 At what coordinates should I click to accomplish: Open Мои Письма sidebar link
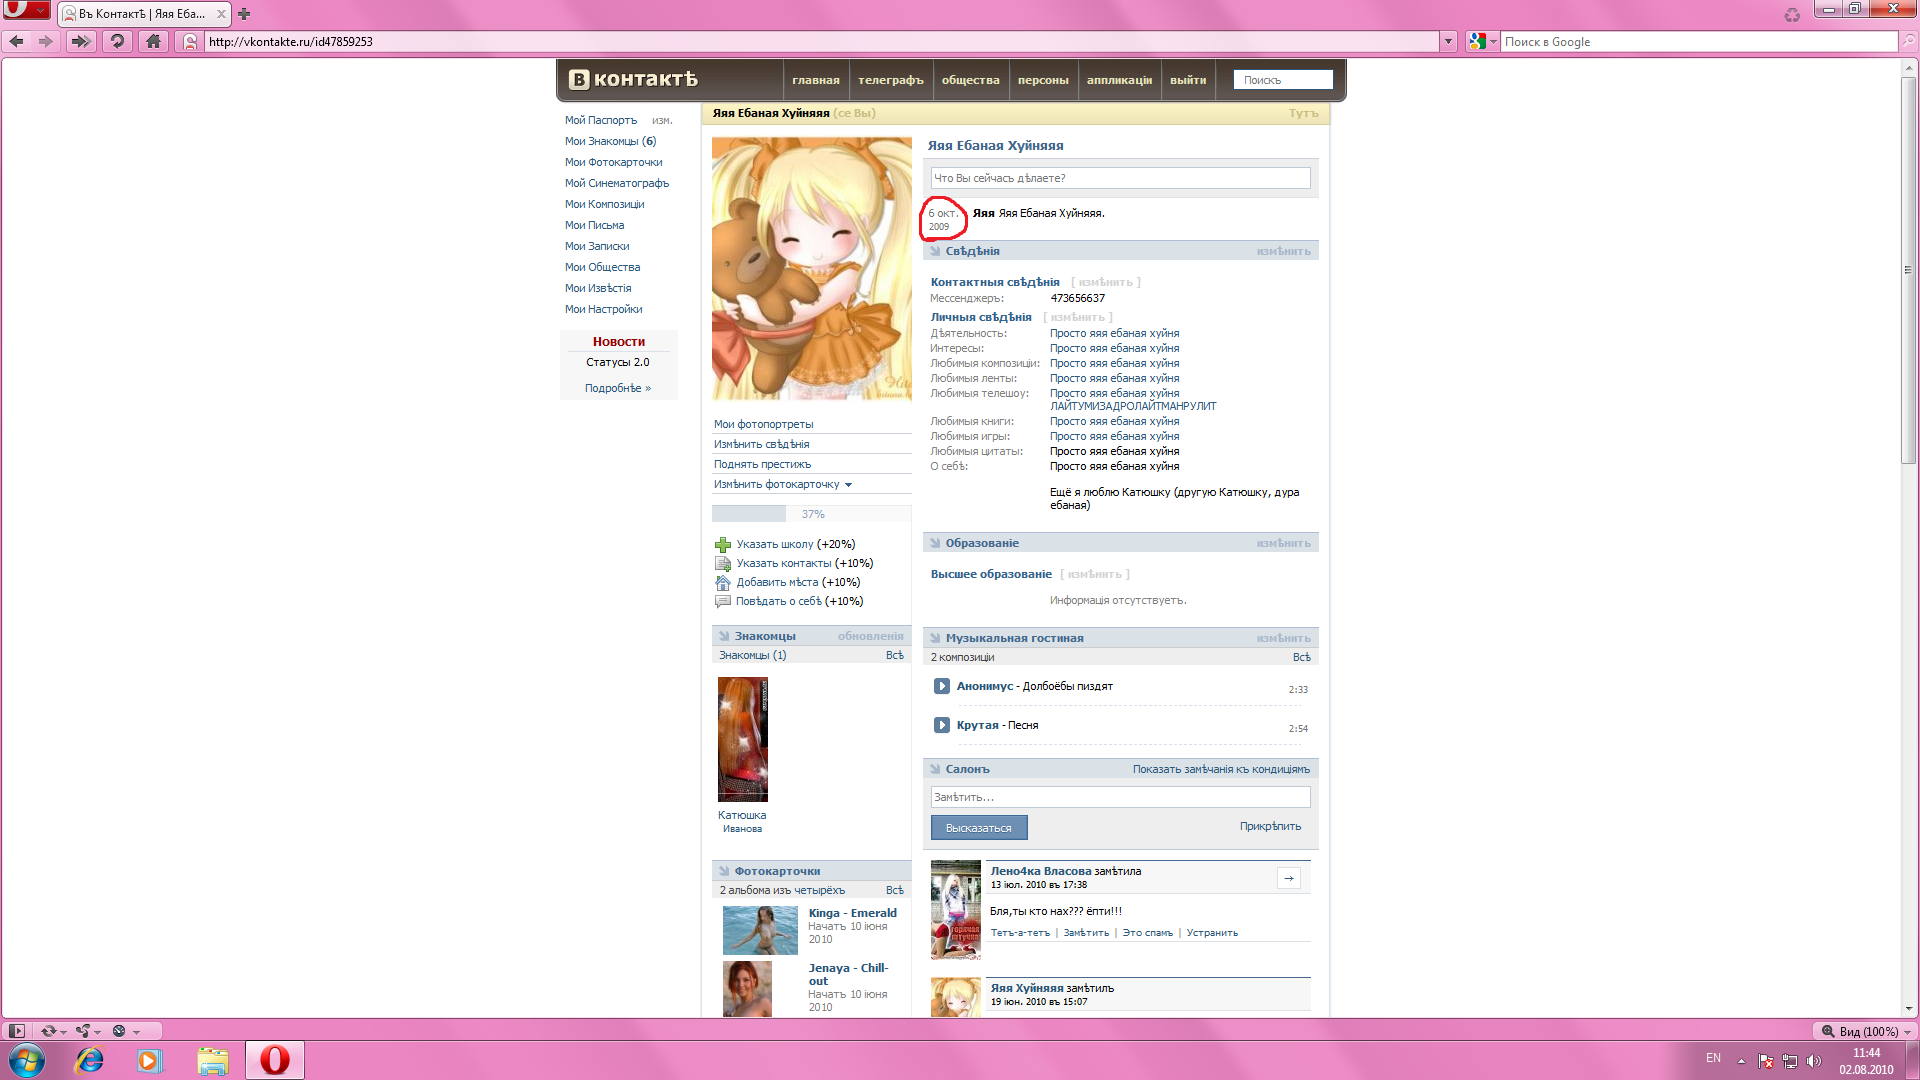pos(594,225)
